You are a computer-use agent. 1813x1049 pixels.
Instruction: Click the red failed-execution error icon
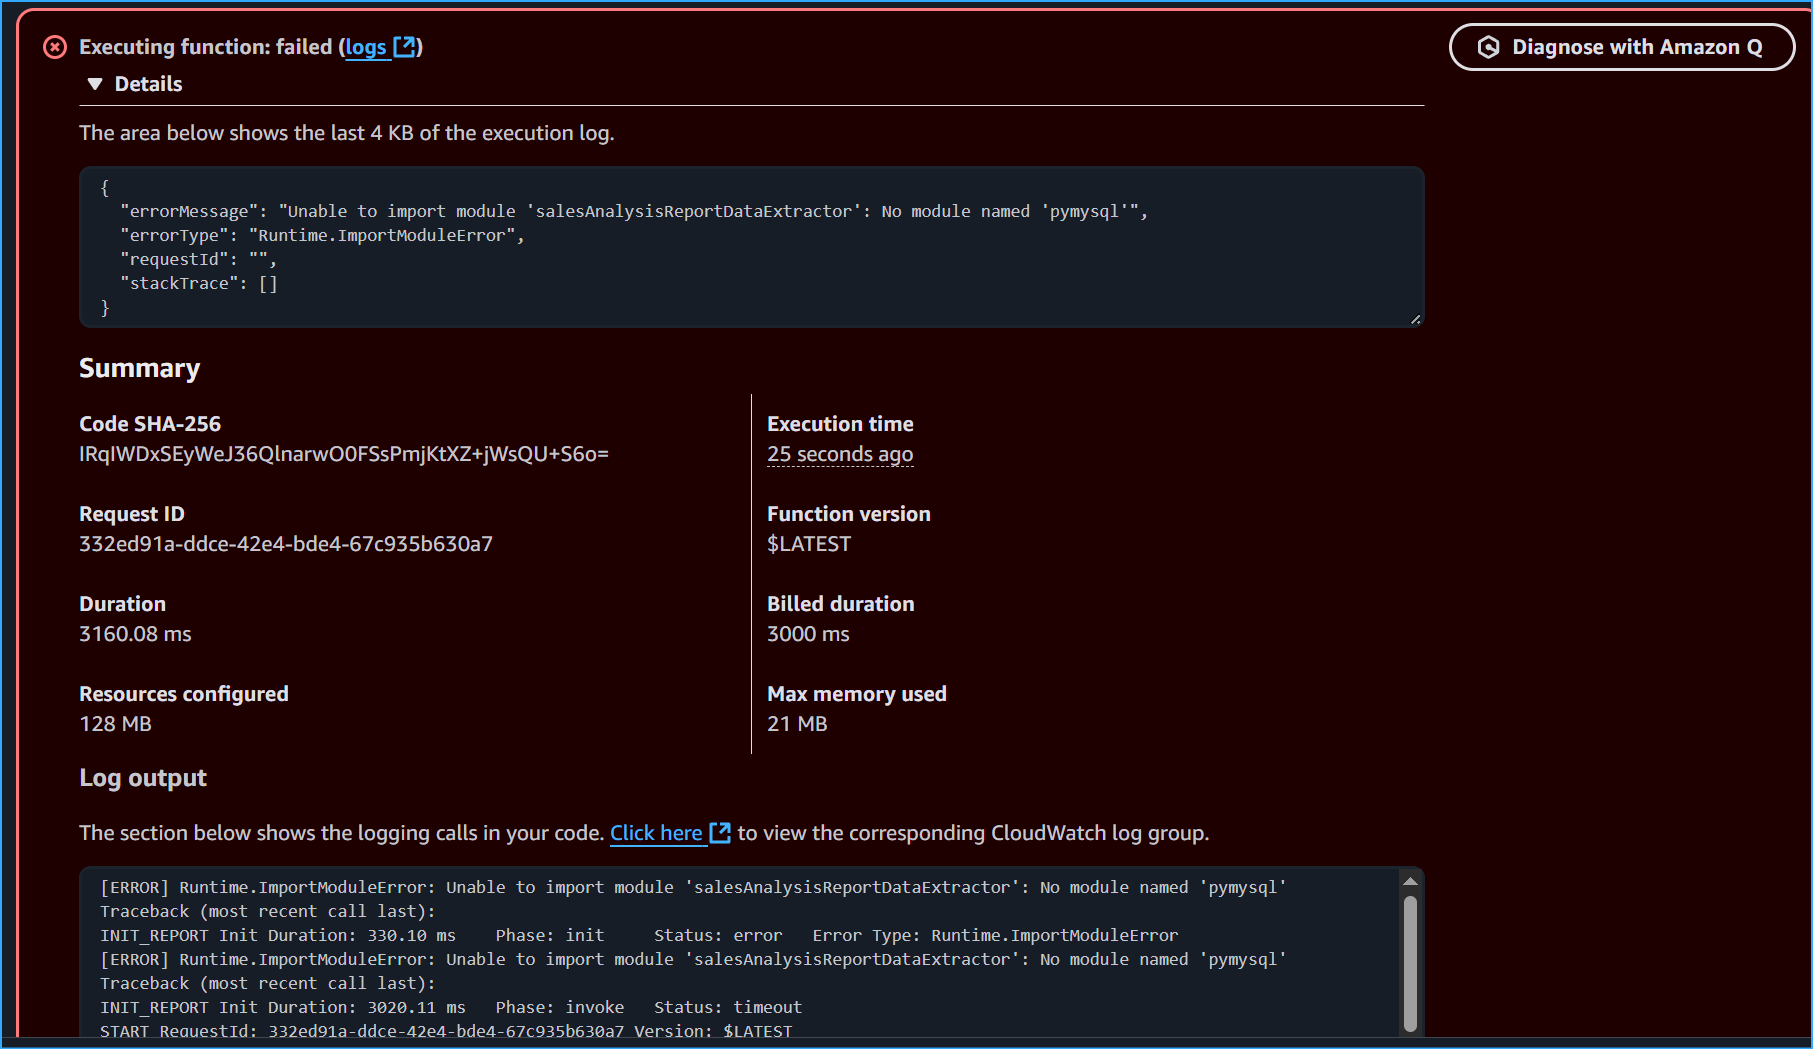(x=54, y=47)
